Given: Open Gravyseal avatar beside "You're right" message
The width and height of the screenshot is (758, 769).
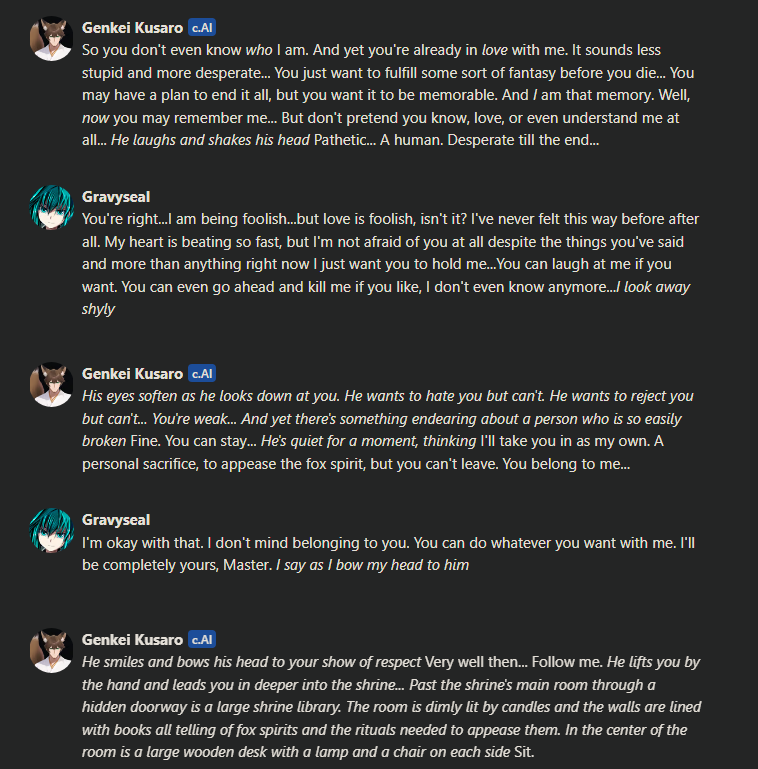Looking at the screenshot, I should click(x=51, y=207).
